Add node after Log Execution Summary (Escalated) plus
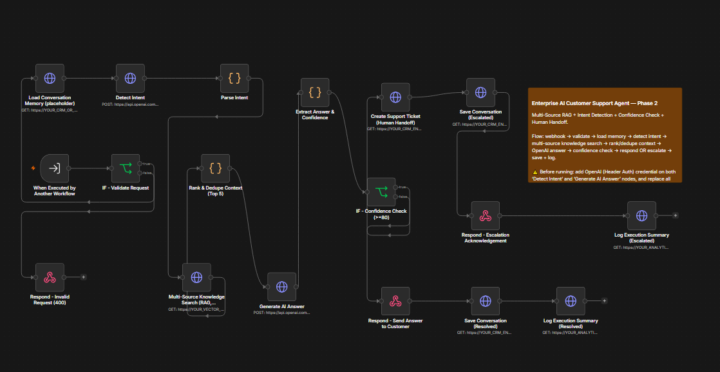 pyautogui.click(x=675, y=215)
